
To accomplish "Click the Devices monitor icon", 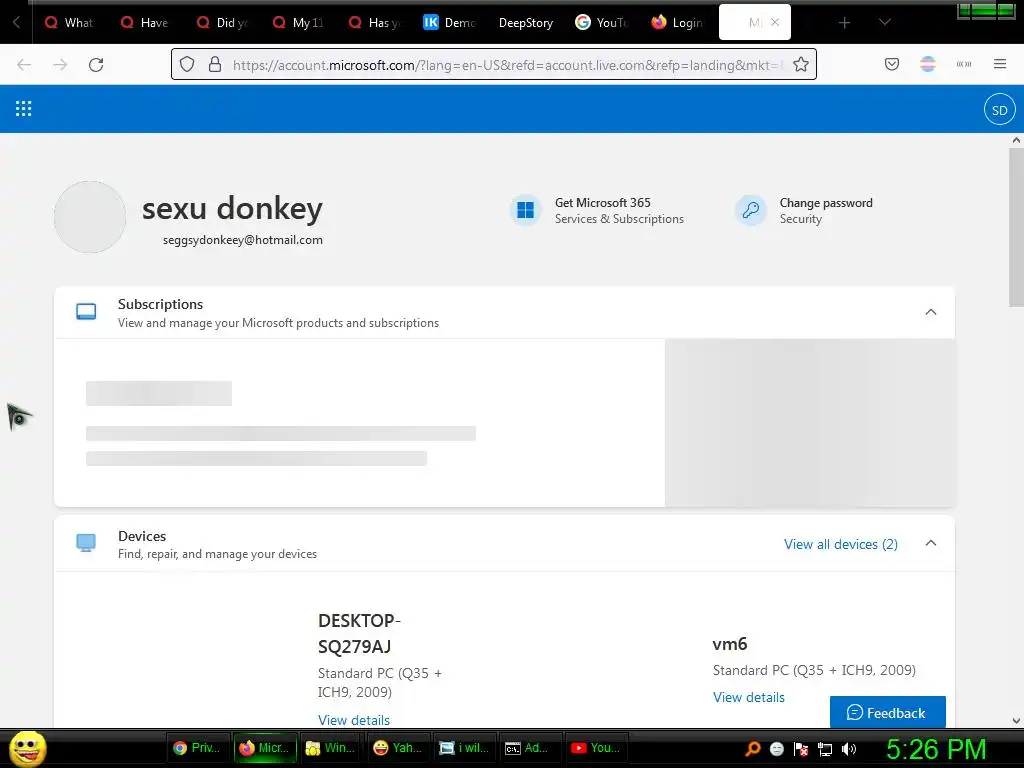I will pos(86,543).
